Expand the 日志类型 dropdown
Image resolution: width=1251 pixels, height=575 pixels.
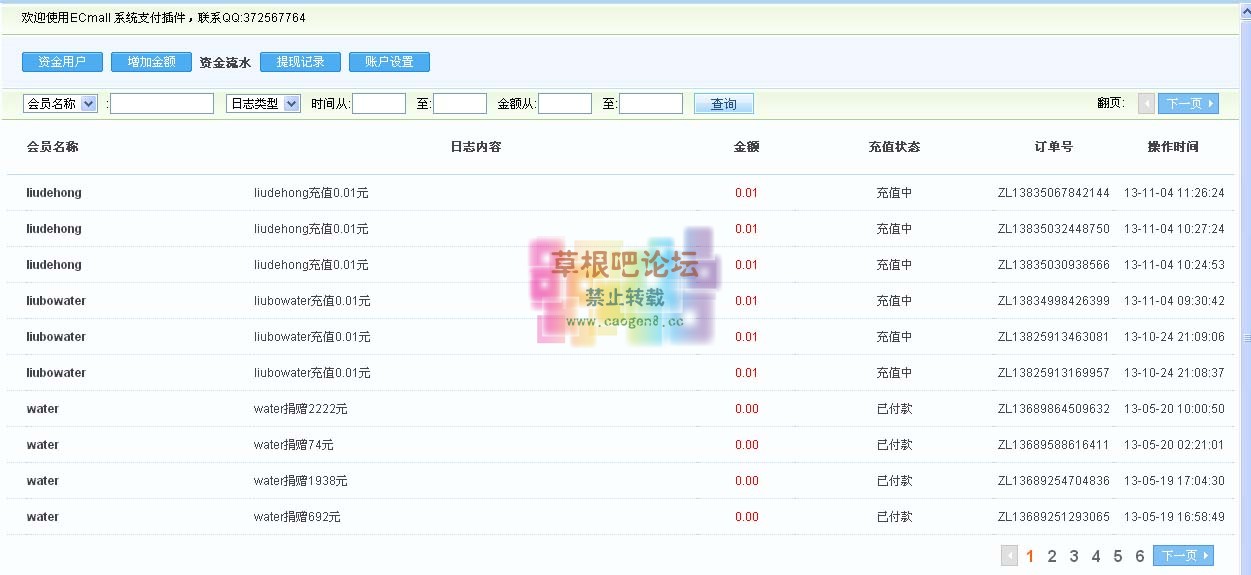[263, 104]
